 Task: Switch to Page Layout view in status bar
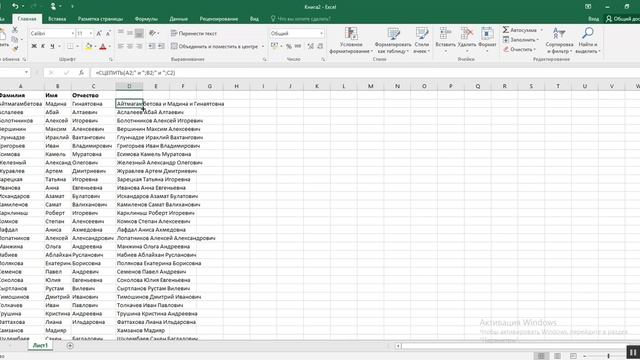pyautogui.click(x=557, y=356)
